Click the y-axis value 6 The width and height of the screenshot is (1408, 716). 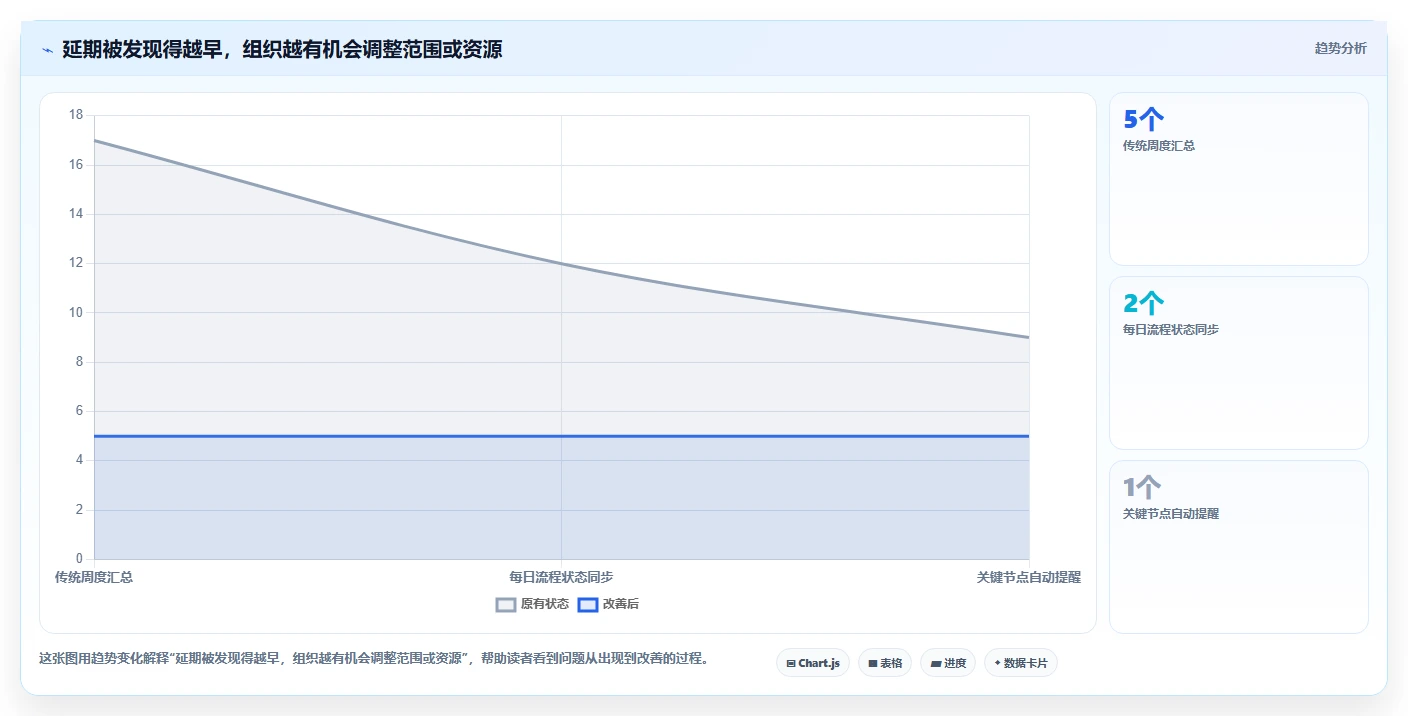point(80,411)
